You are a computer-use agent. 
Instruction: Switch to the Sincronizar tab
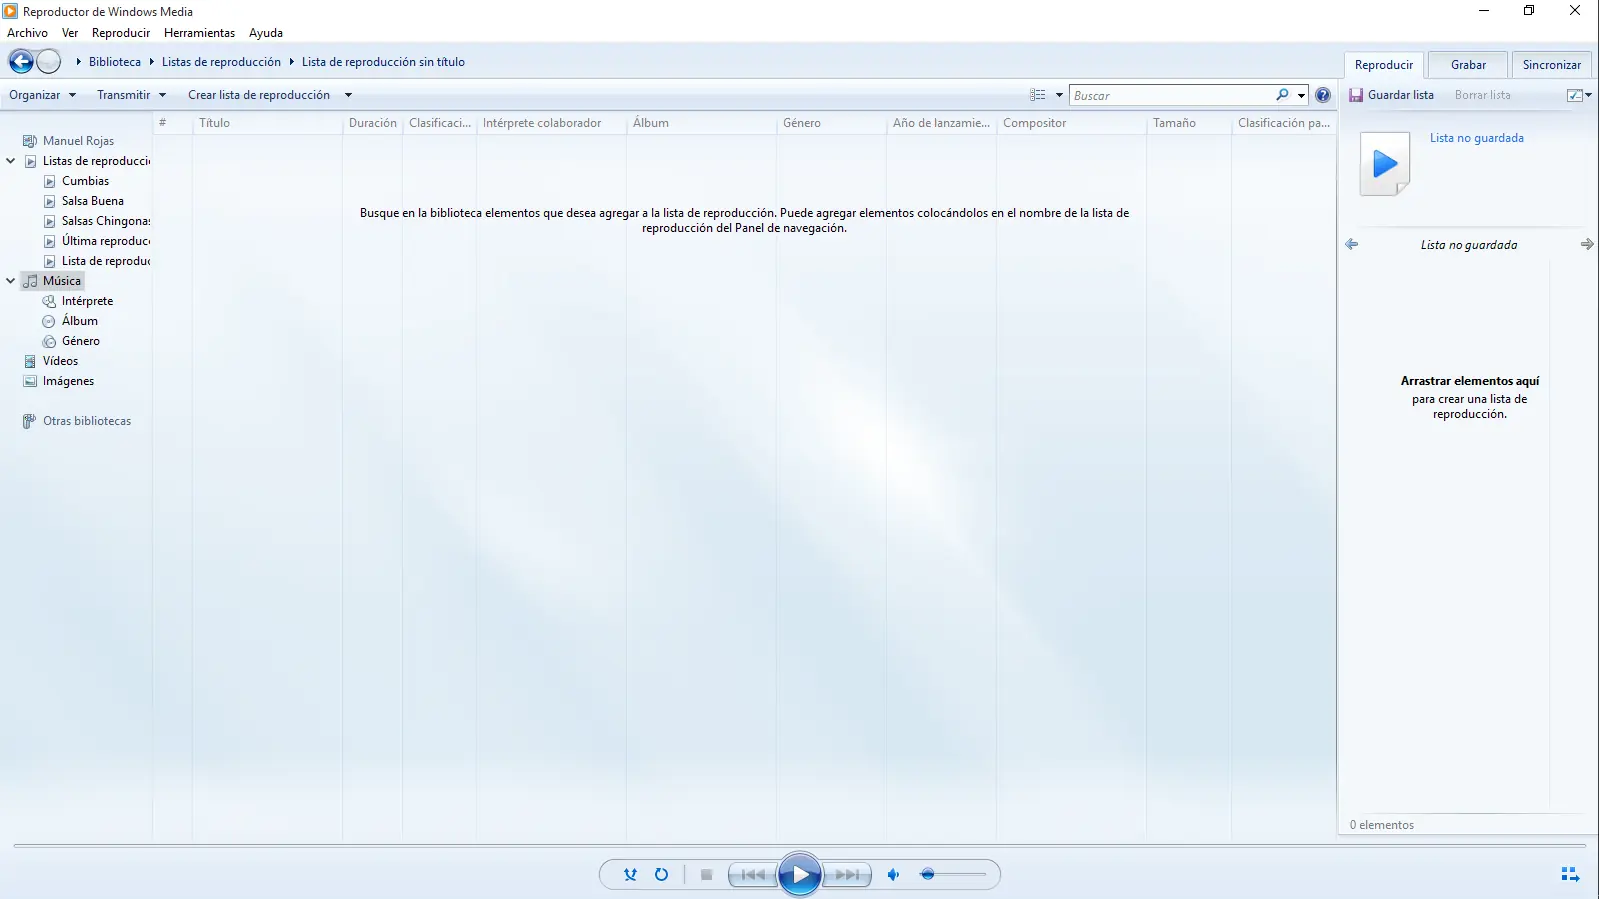tap(1552, 65)
